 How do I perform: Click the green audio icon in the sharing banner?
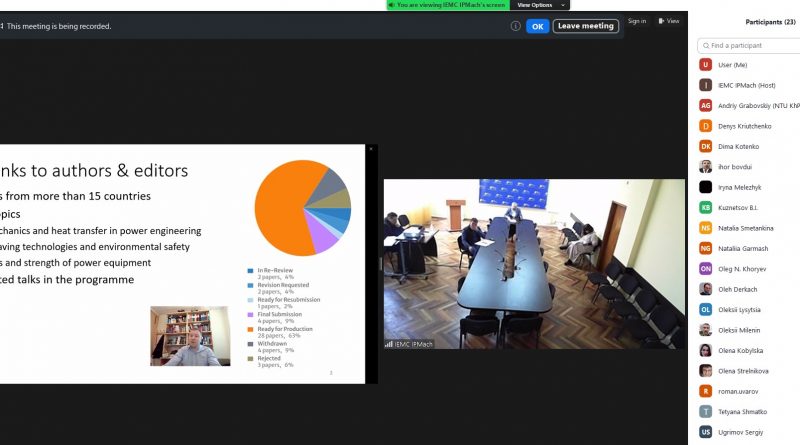(x=391, y=5)
